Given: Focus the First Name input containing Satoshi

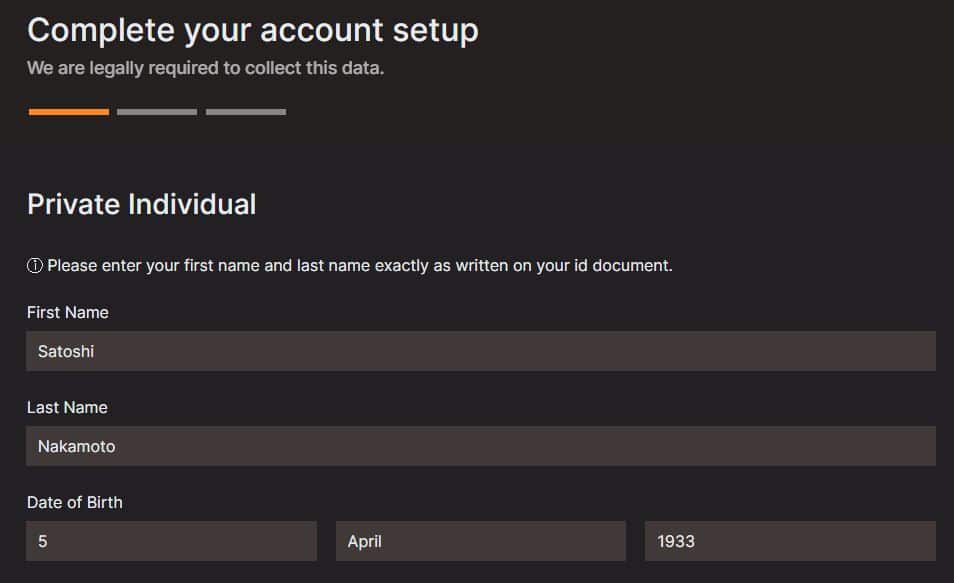Looking at the screenshot, I should (481, 351).
